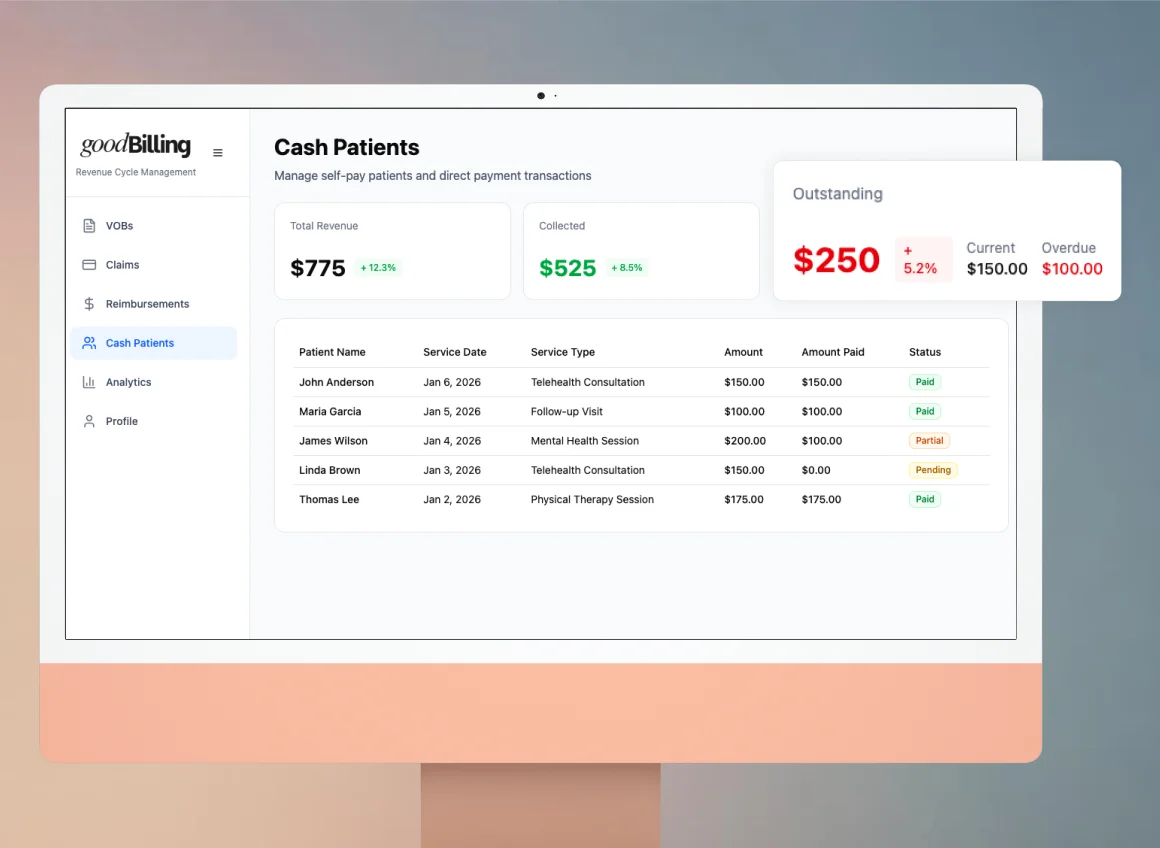Click the Jan 4, 2026 service date
This screenshot has width=1160, height=848.
(x=452, y=441)
